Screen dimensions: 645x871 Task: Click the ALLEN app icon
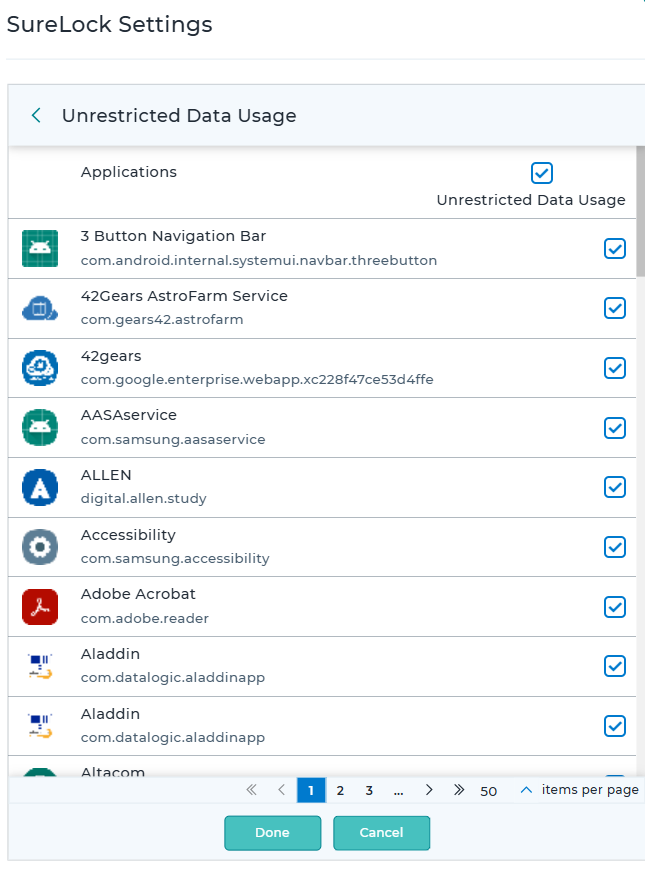point(40,487)
